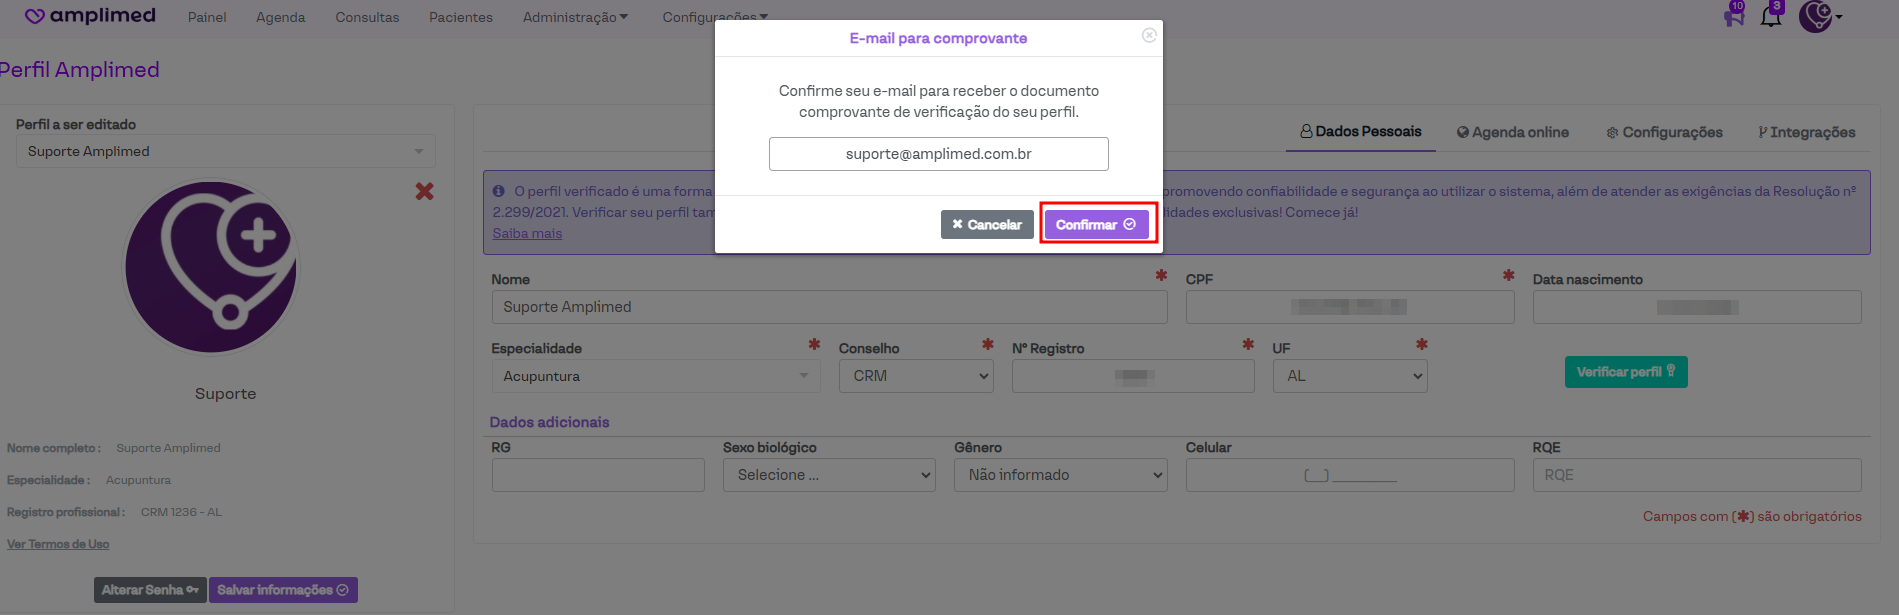Screen dimensions: 1899x615
Task: Click Cancelar in the dialog
Action: click(987, 225)
